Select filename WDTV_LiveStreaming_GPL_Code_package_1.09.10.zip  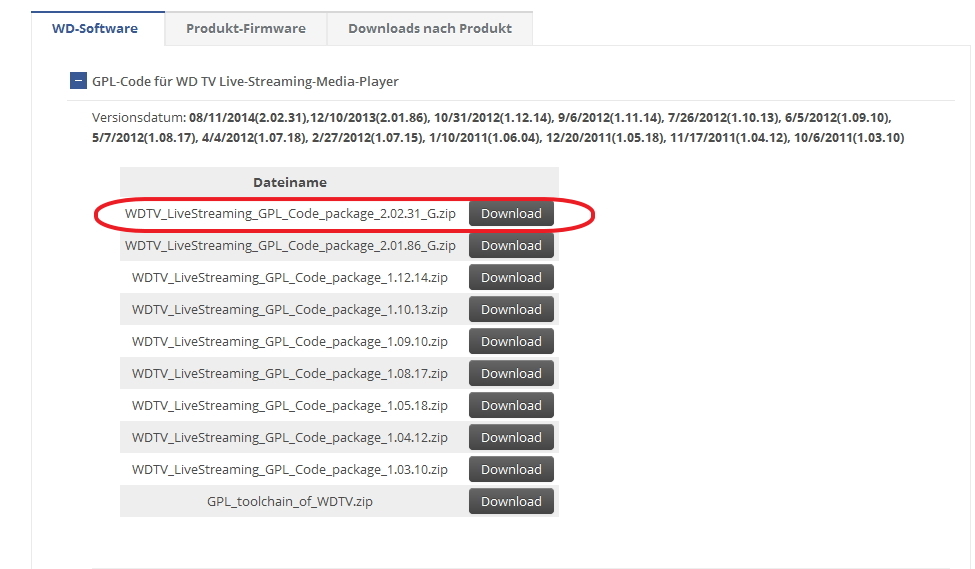[x=290, y=342]
